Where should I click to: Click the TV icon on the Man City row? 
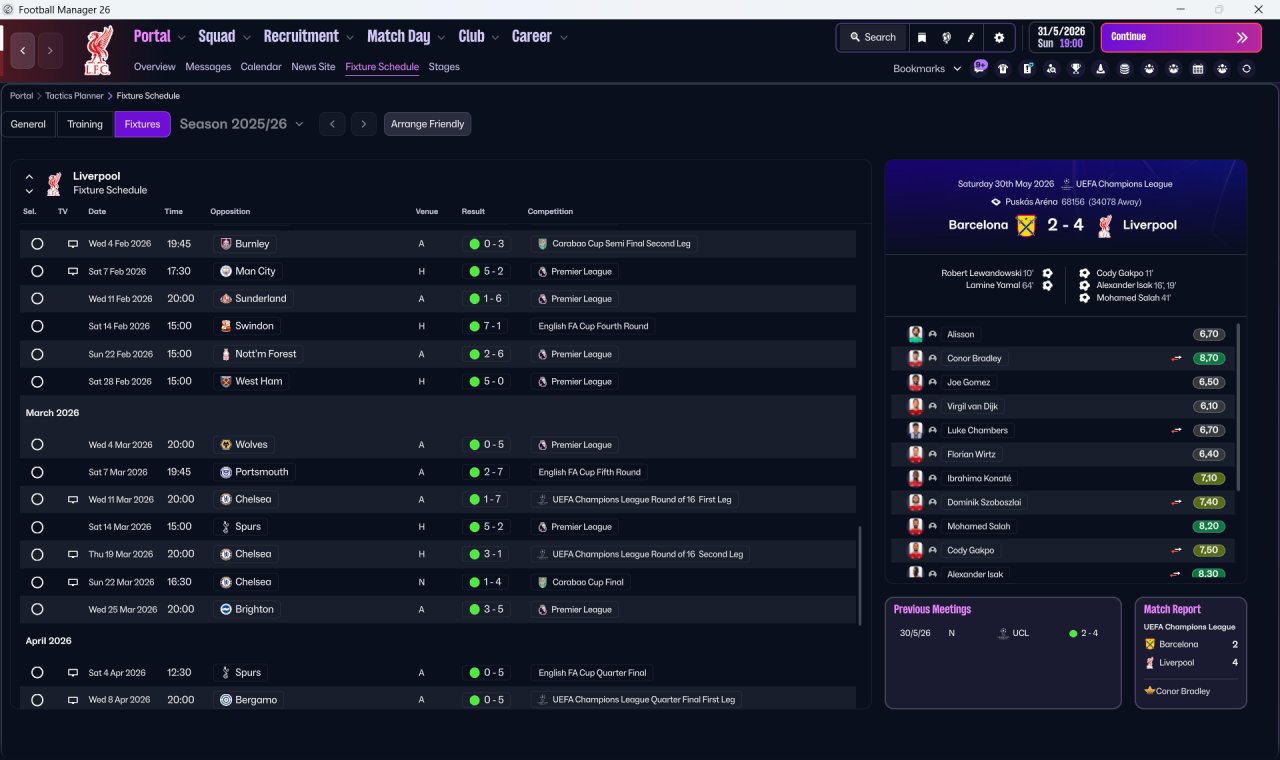pyautogui.click(x=73, y=271)
